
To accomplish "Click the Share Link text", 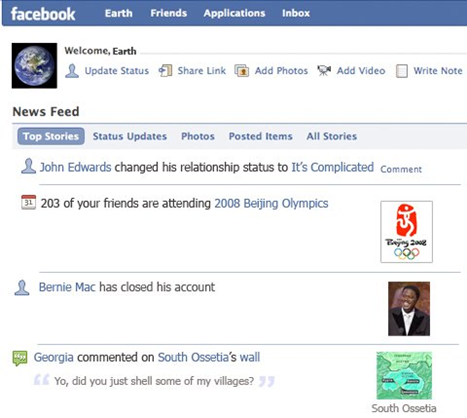I will pos(202,71).
